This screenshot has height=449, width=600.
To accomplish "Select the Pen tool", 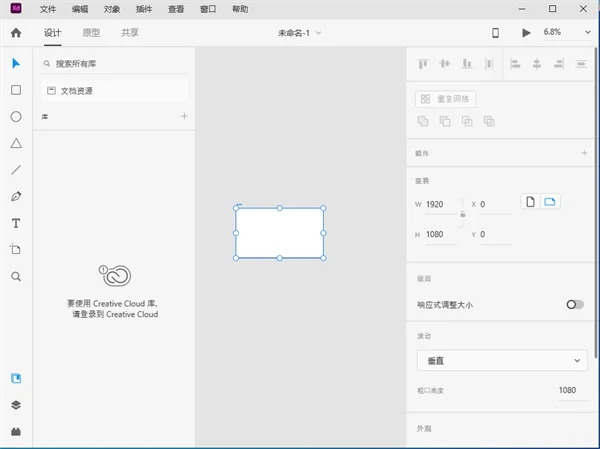I will (x=16, y=196).
